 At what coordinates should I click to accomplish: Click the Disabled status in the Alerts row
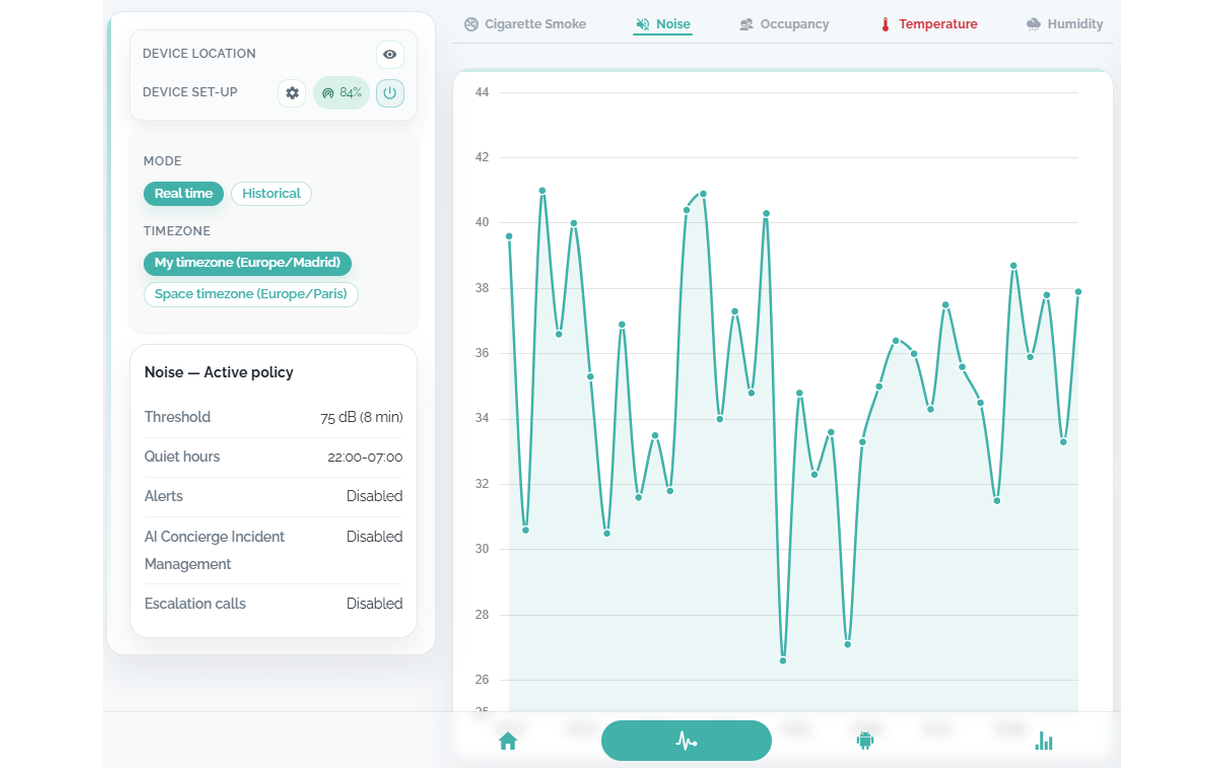point(375,497)
